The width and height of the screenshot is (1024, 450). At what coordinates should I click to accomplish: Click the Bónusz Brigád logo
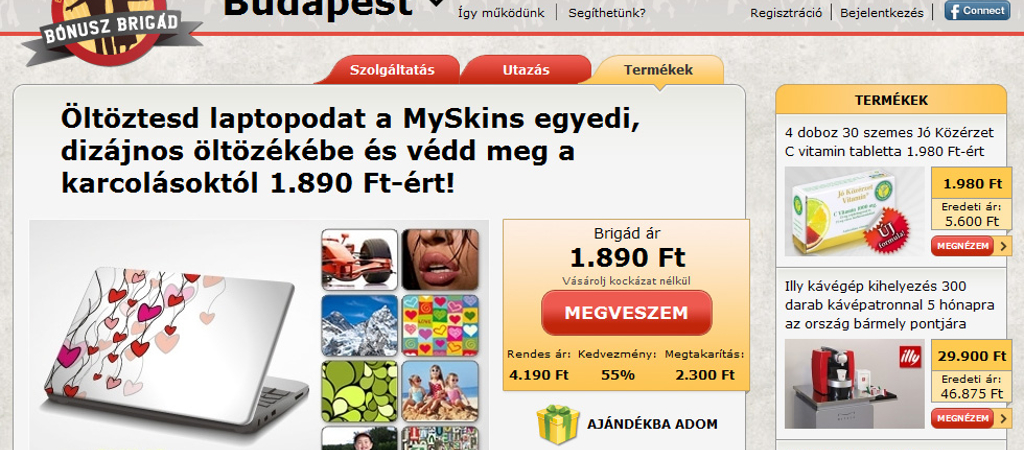(111, 29)
